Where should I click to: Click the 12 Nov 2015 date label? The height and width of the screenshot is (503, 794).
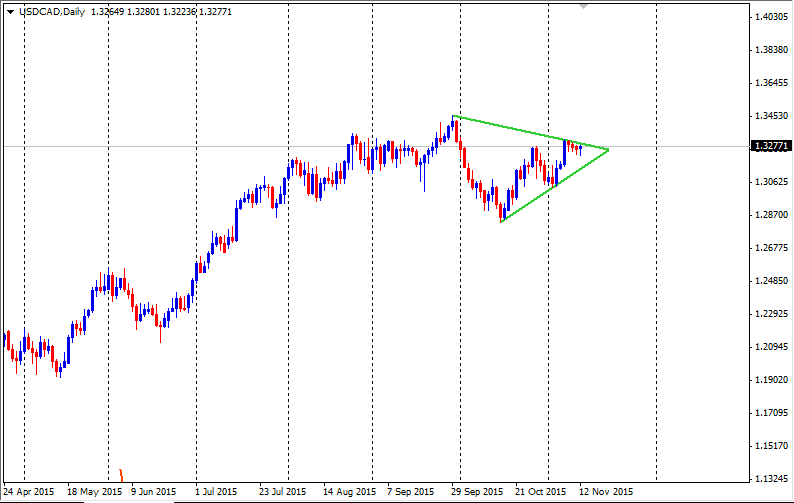click(606, 491)
